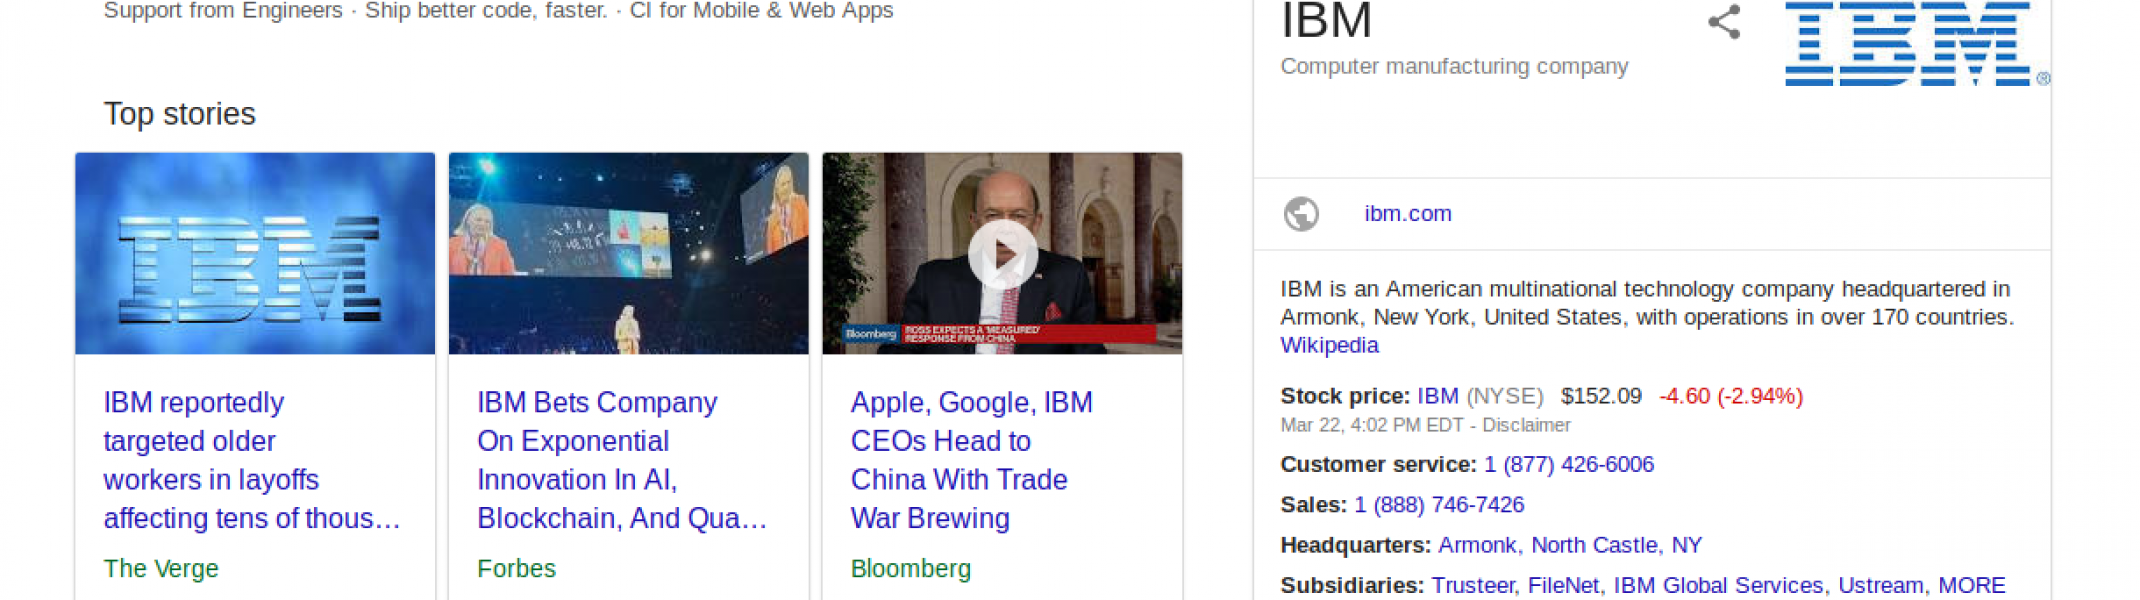This screenshot has height=600, width=2140.
Task: Open the Wikipedia link in the IBM description
Action: click(x=1329, y=345)
